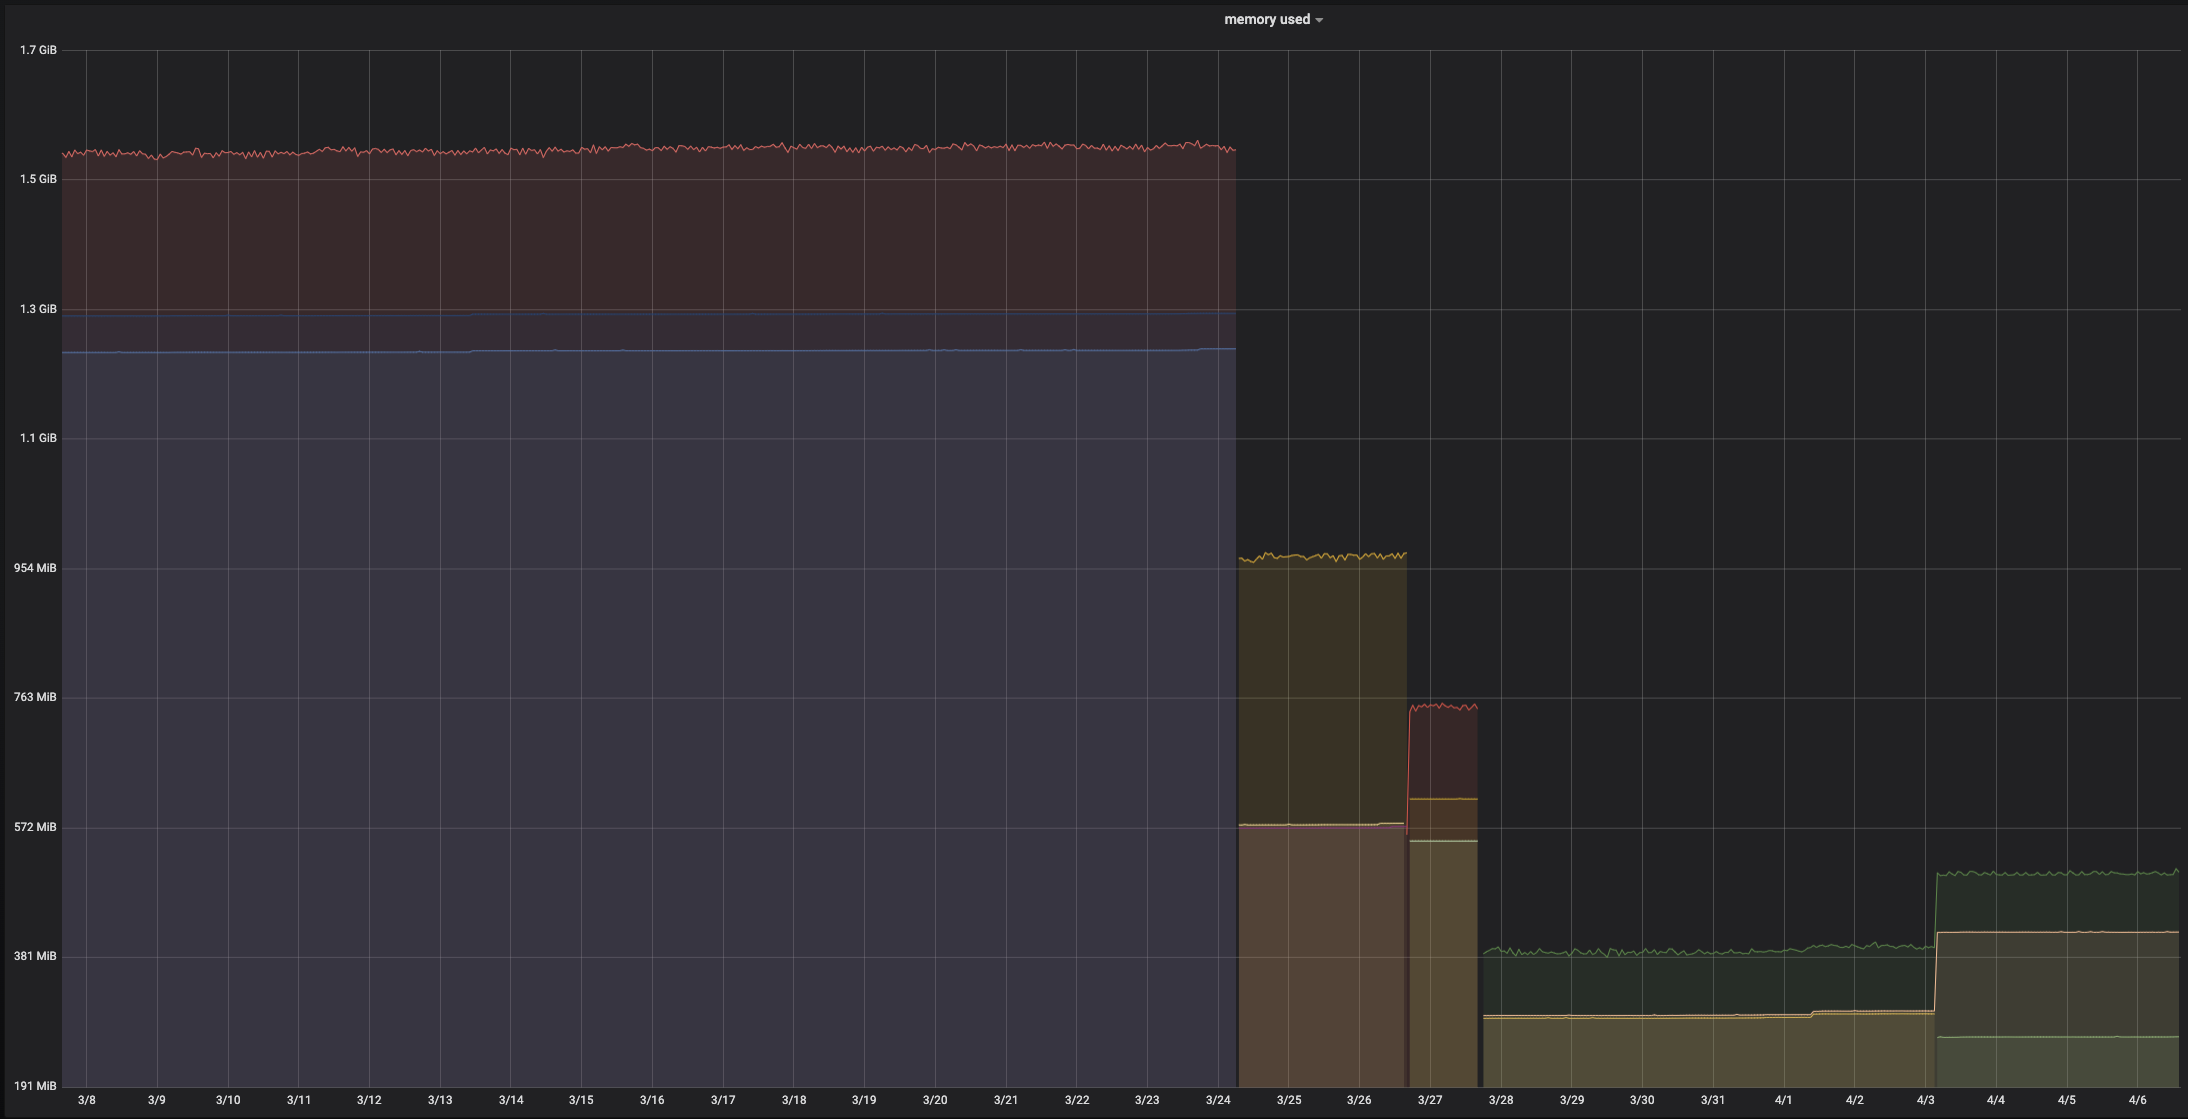Click the 381 MiB axis label
Screen dimensions: 2188x1119
[x=36, y=955]
